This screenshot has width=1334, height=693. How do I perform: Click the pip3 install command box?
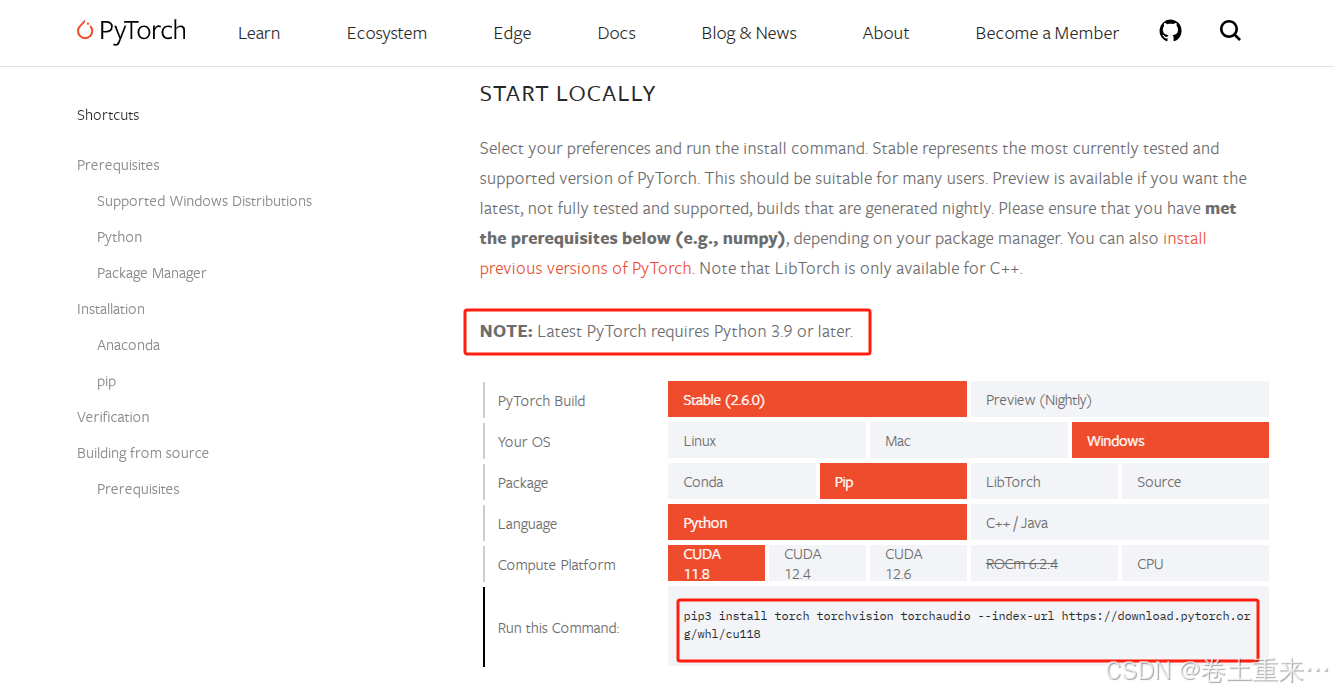[x=968, y=626]
